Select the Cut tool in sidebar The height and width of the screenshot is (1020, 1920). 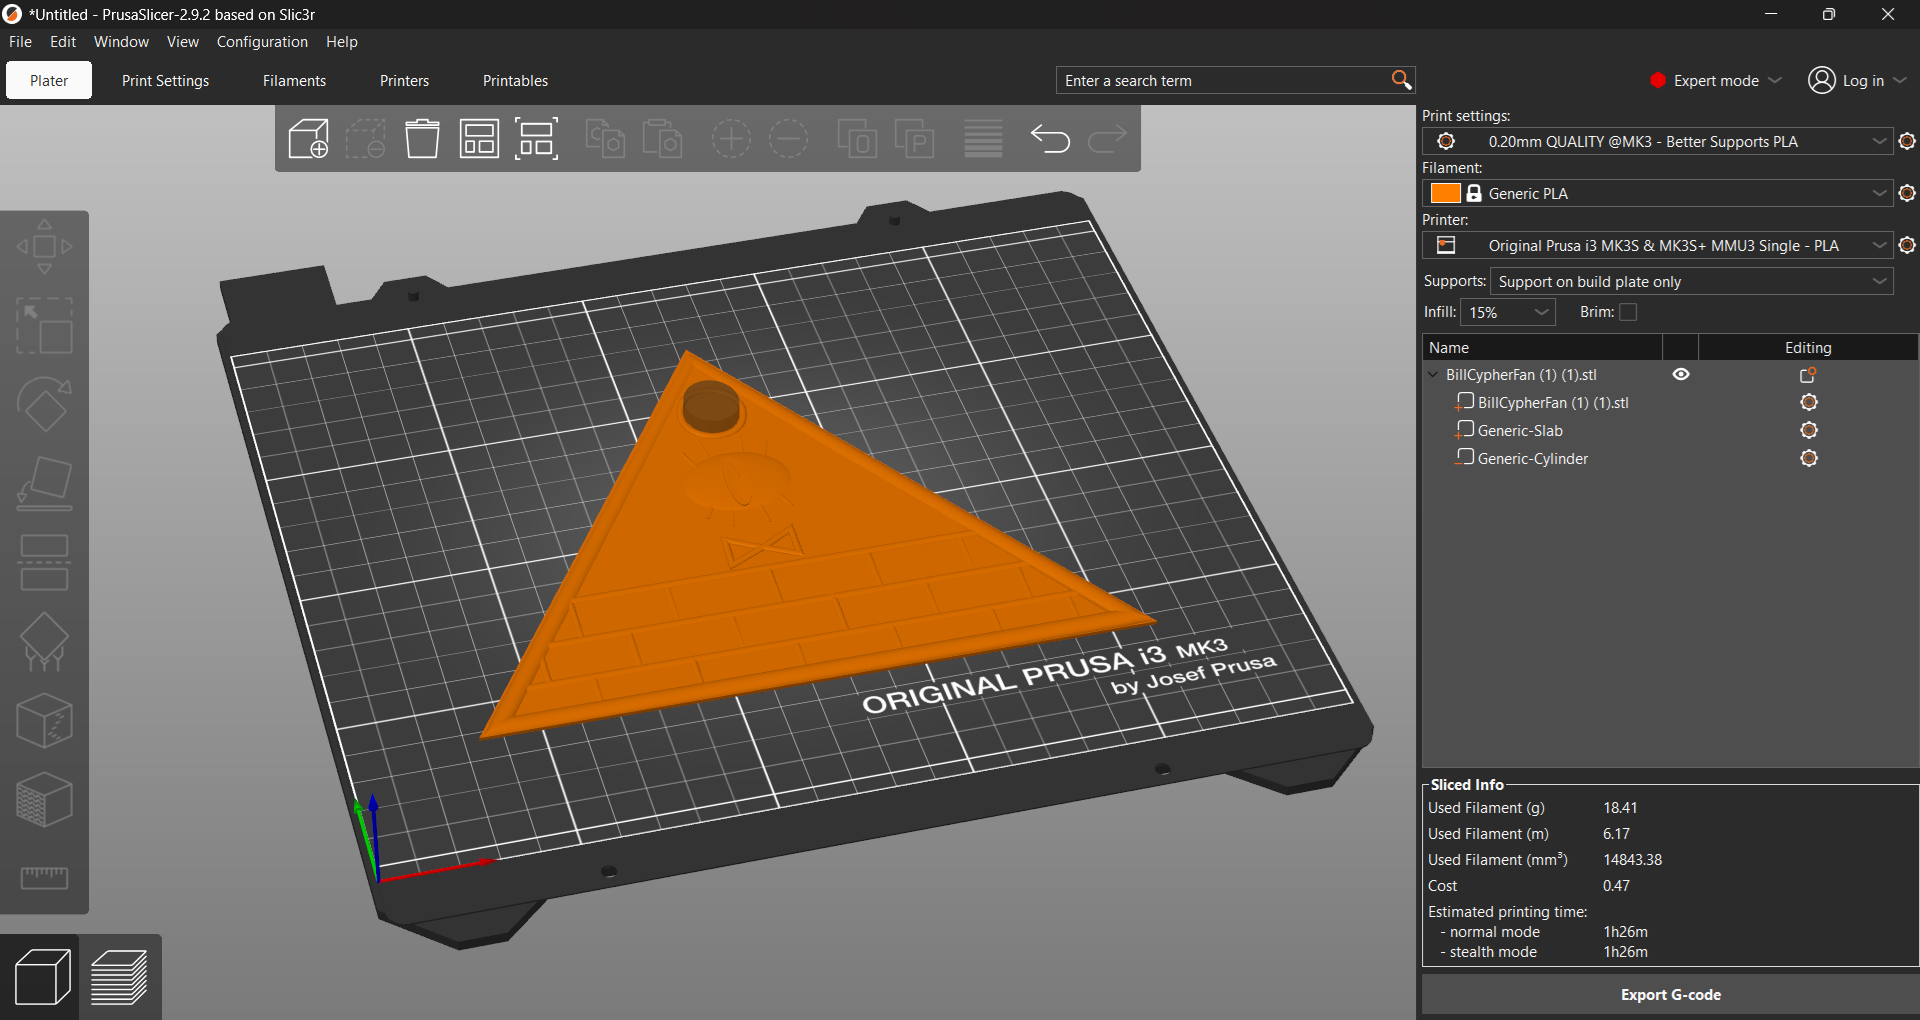click(44, 563)
